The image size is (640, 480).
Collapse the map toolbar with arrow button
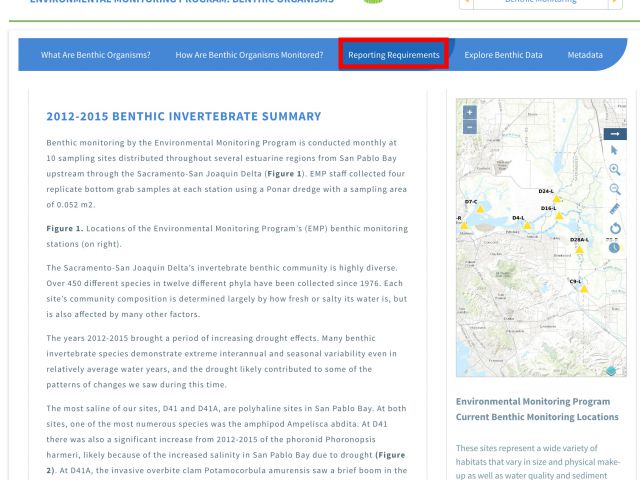(615, 134)
